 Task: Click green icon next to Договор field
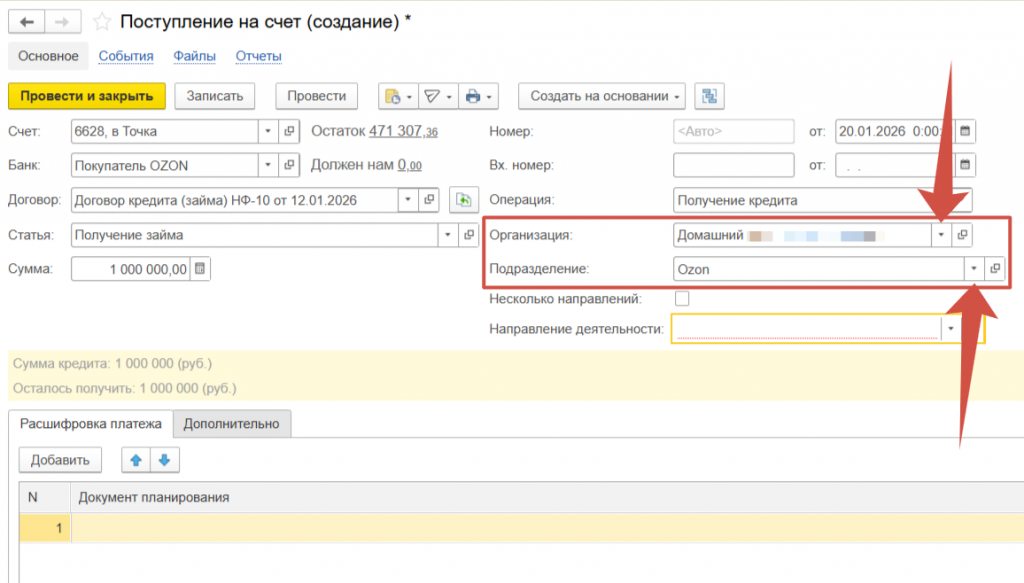[463, 200]
